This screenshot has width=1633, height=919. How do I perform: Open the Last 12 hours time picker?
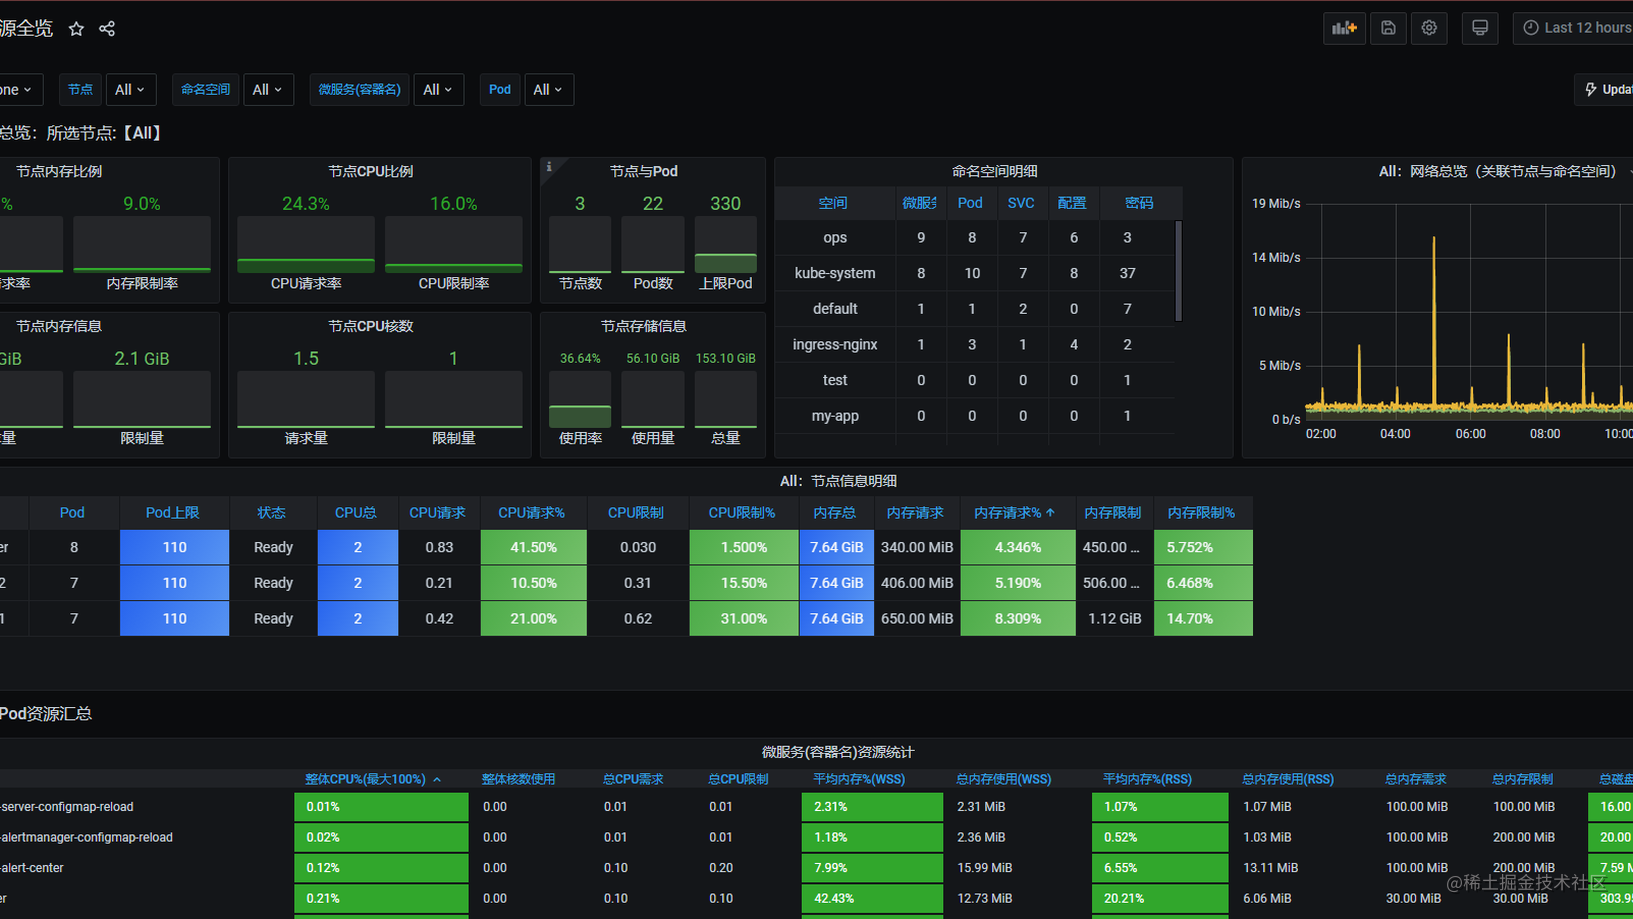click(1575, 28)
